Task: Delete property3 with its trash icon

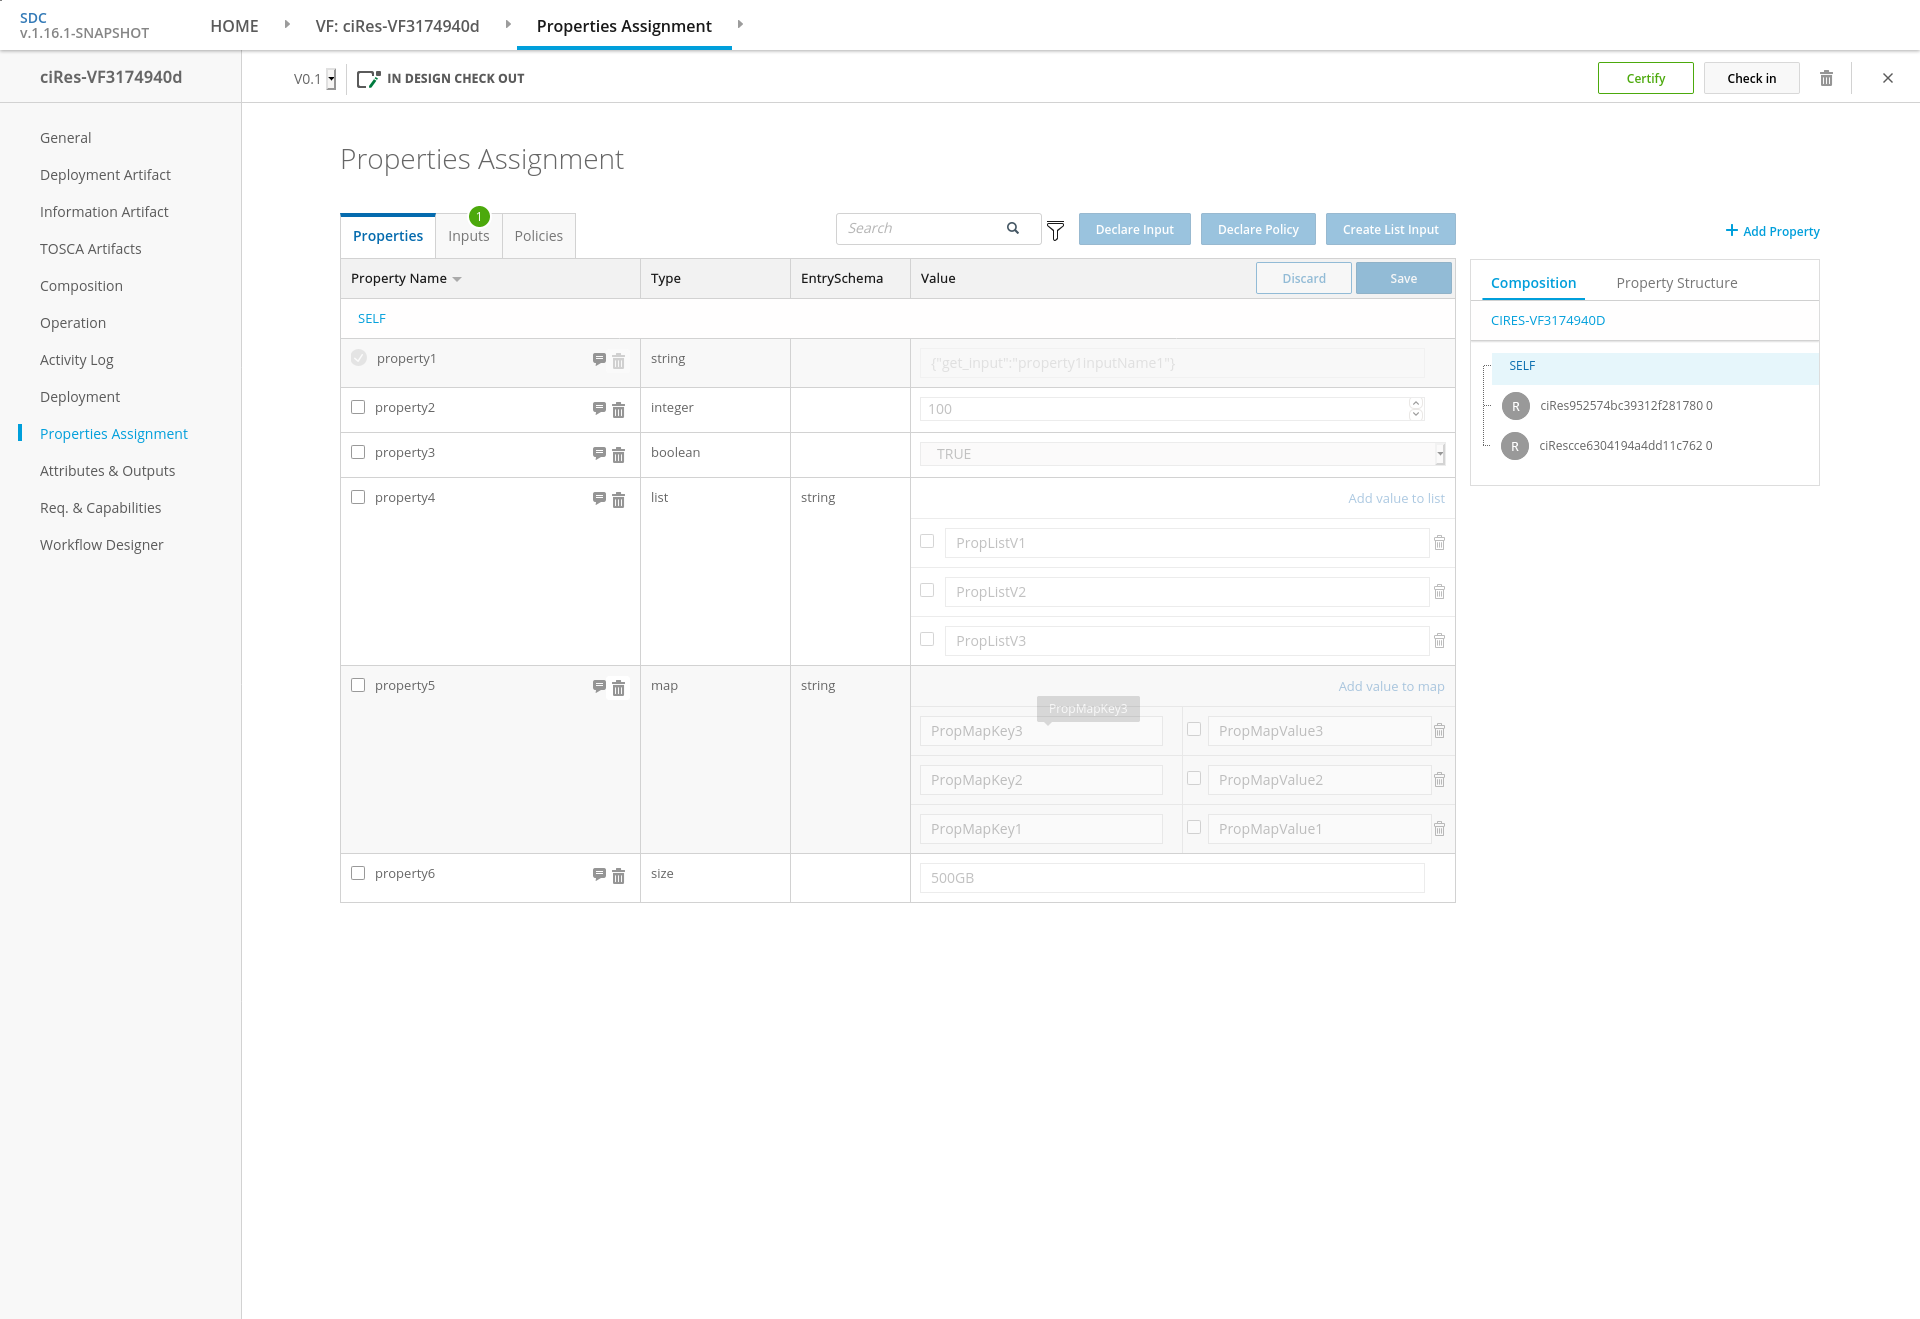Action: tap(618, 454)
